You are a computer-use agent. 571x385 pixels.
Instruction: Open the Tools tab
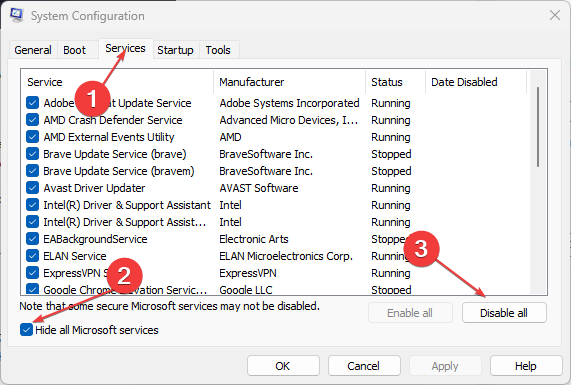(218, 50)
